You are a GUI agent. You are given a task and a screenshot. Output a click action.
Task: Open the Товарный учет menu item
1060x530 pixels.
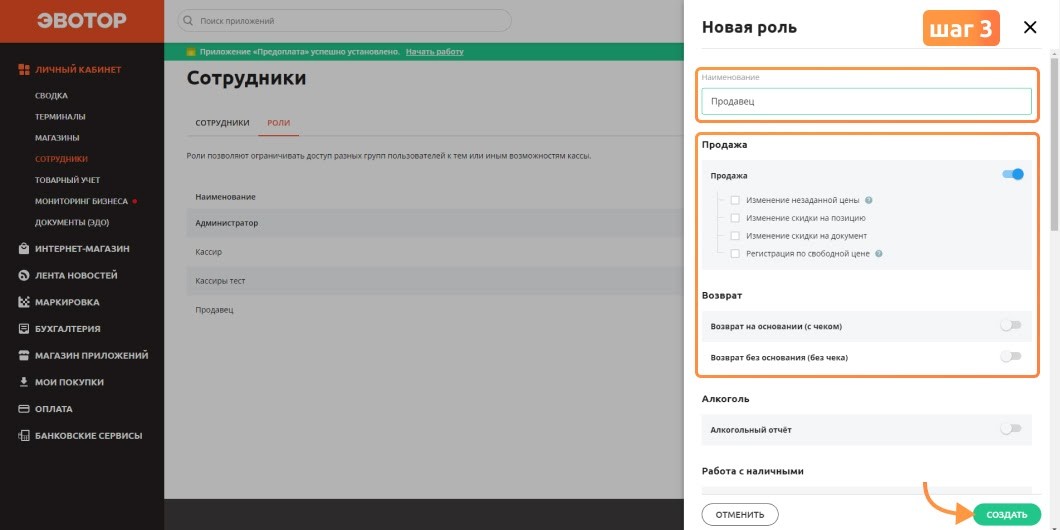pyautogui.click(x=68, y=180)
